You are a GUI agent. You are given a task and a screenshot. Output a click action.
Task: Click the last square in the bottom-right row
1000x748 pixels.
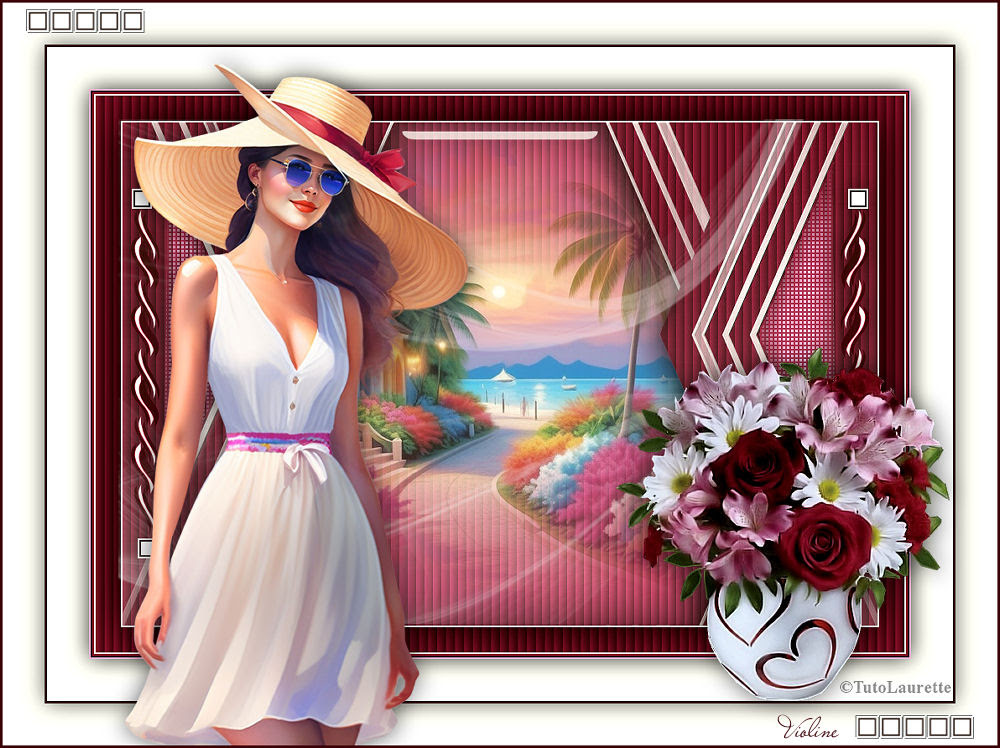(x=962, y=727)
